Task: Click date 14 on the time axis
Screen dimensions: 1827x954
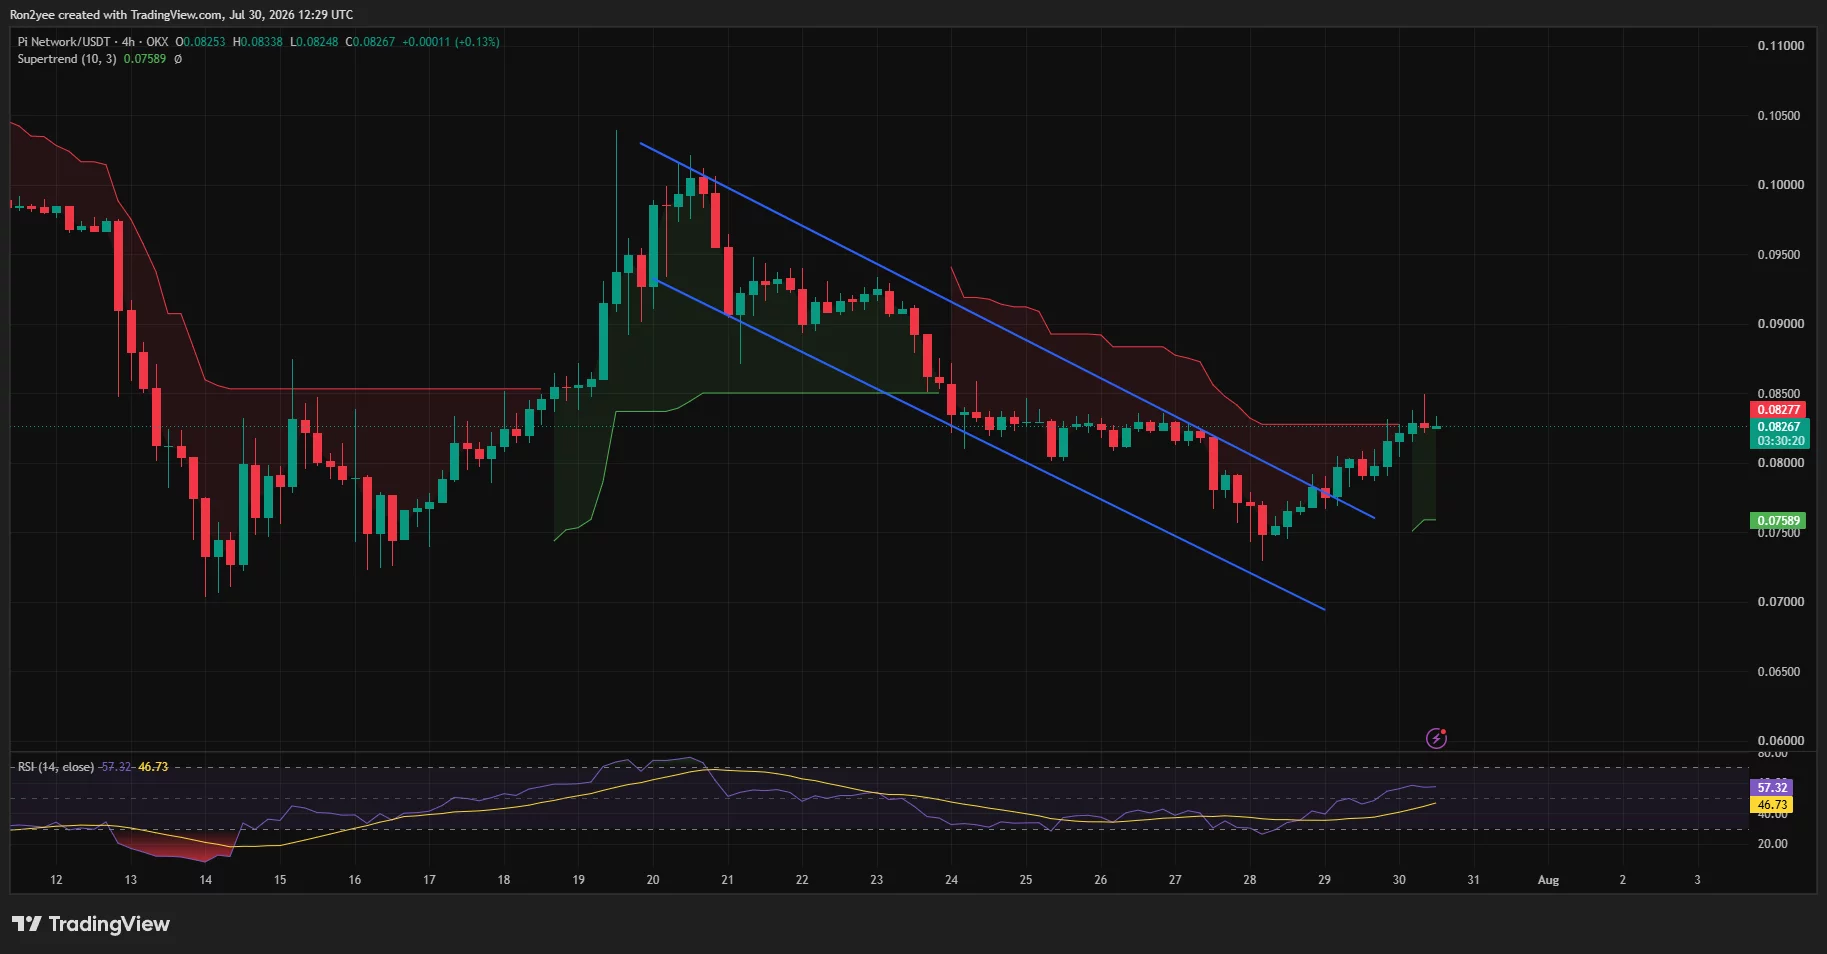Action: (205, 880)
